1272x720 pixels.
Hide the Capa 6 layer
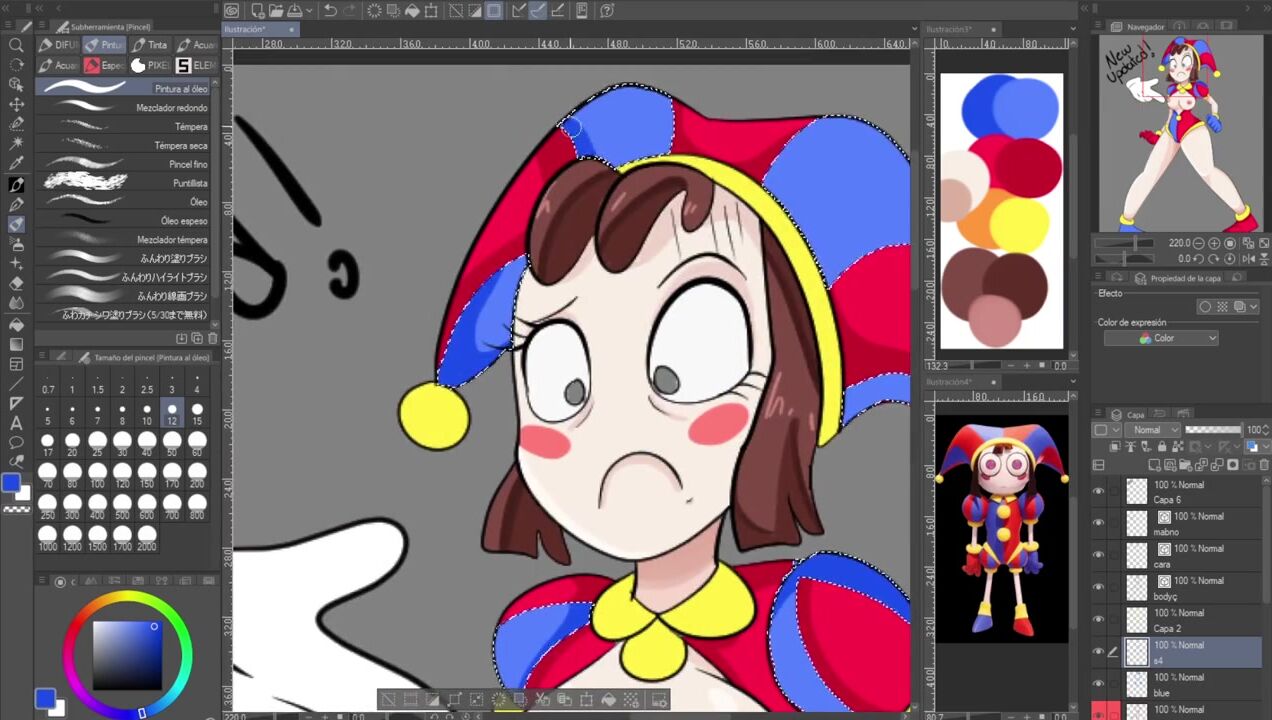point(1099,491)
